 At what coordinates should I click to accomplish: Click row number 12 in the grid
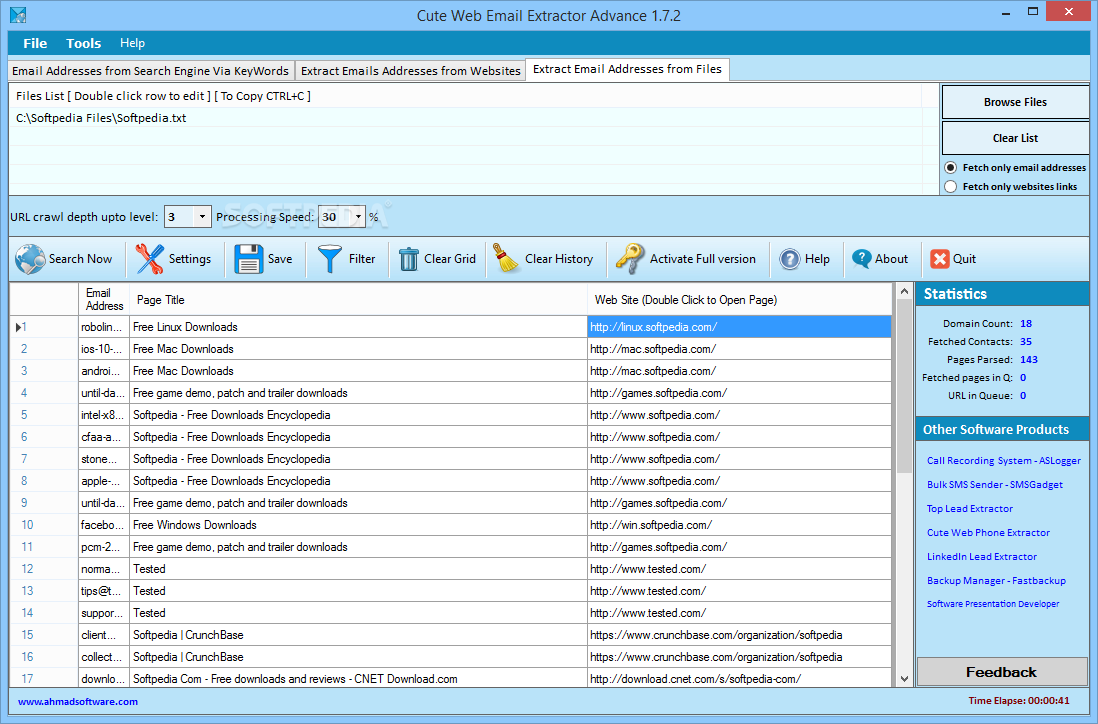[x=27, y=569]
